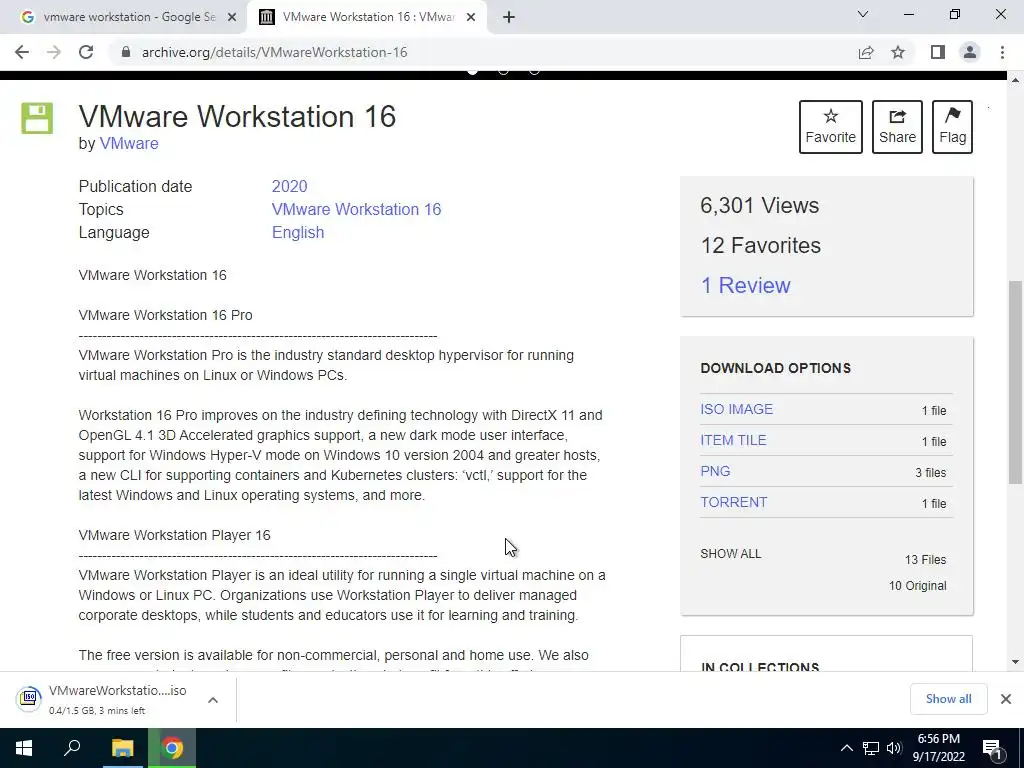Screen dimensions: 1024x768
Task: Click the page title VMware Workstation 16
Action: [237, 116]
